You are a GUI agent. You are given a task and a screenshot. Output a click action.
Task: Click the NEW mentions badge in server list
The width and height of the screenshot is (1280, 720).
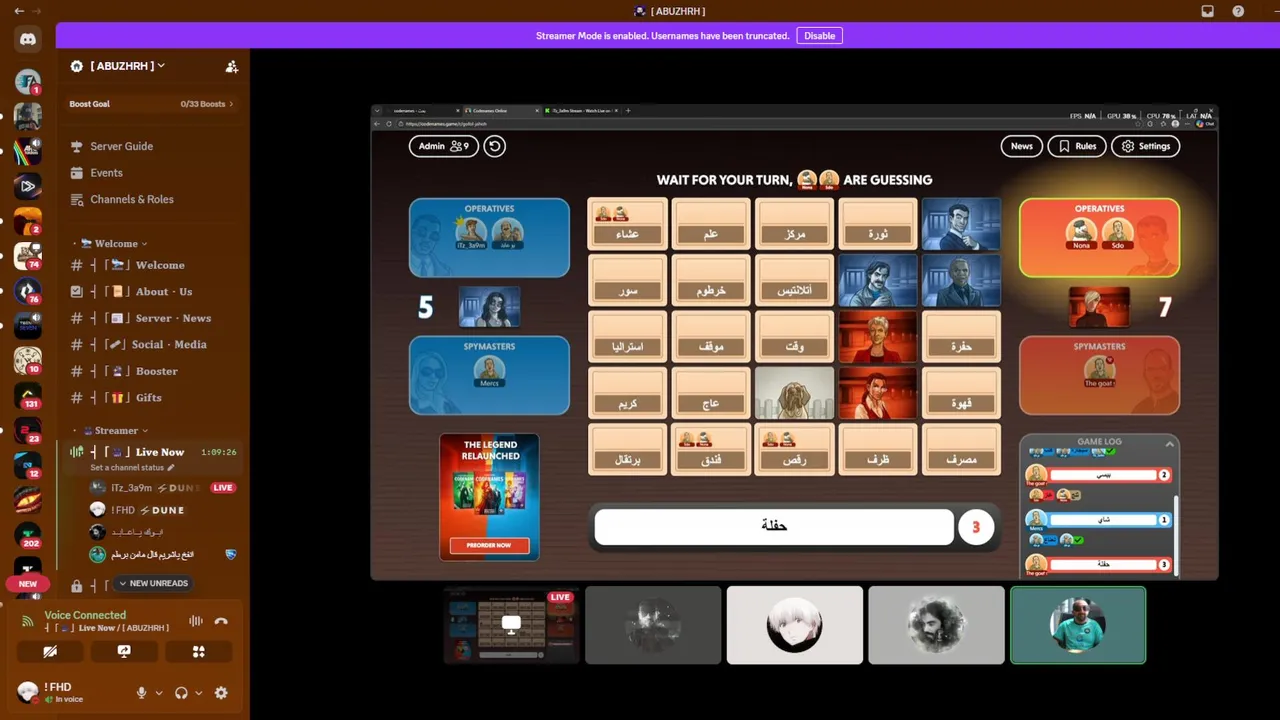(x=28, y=584)
